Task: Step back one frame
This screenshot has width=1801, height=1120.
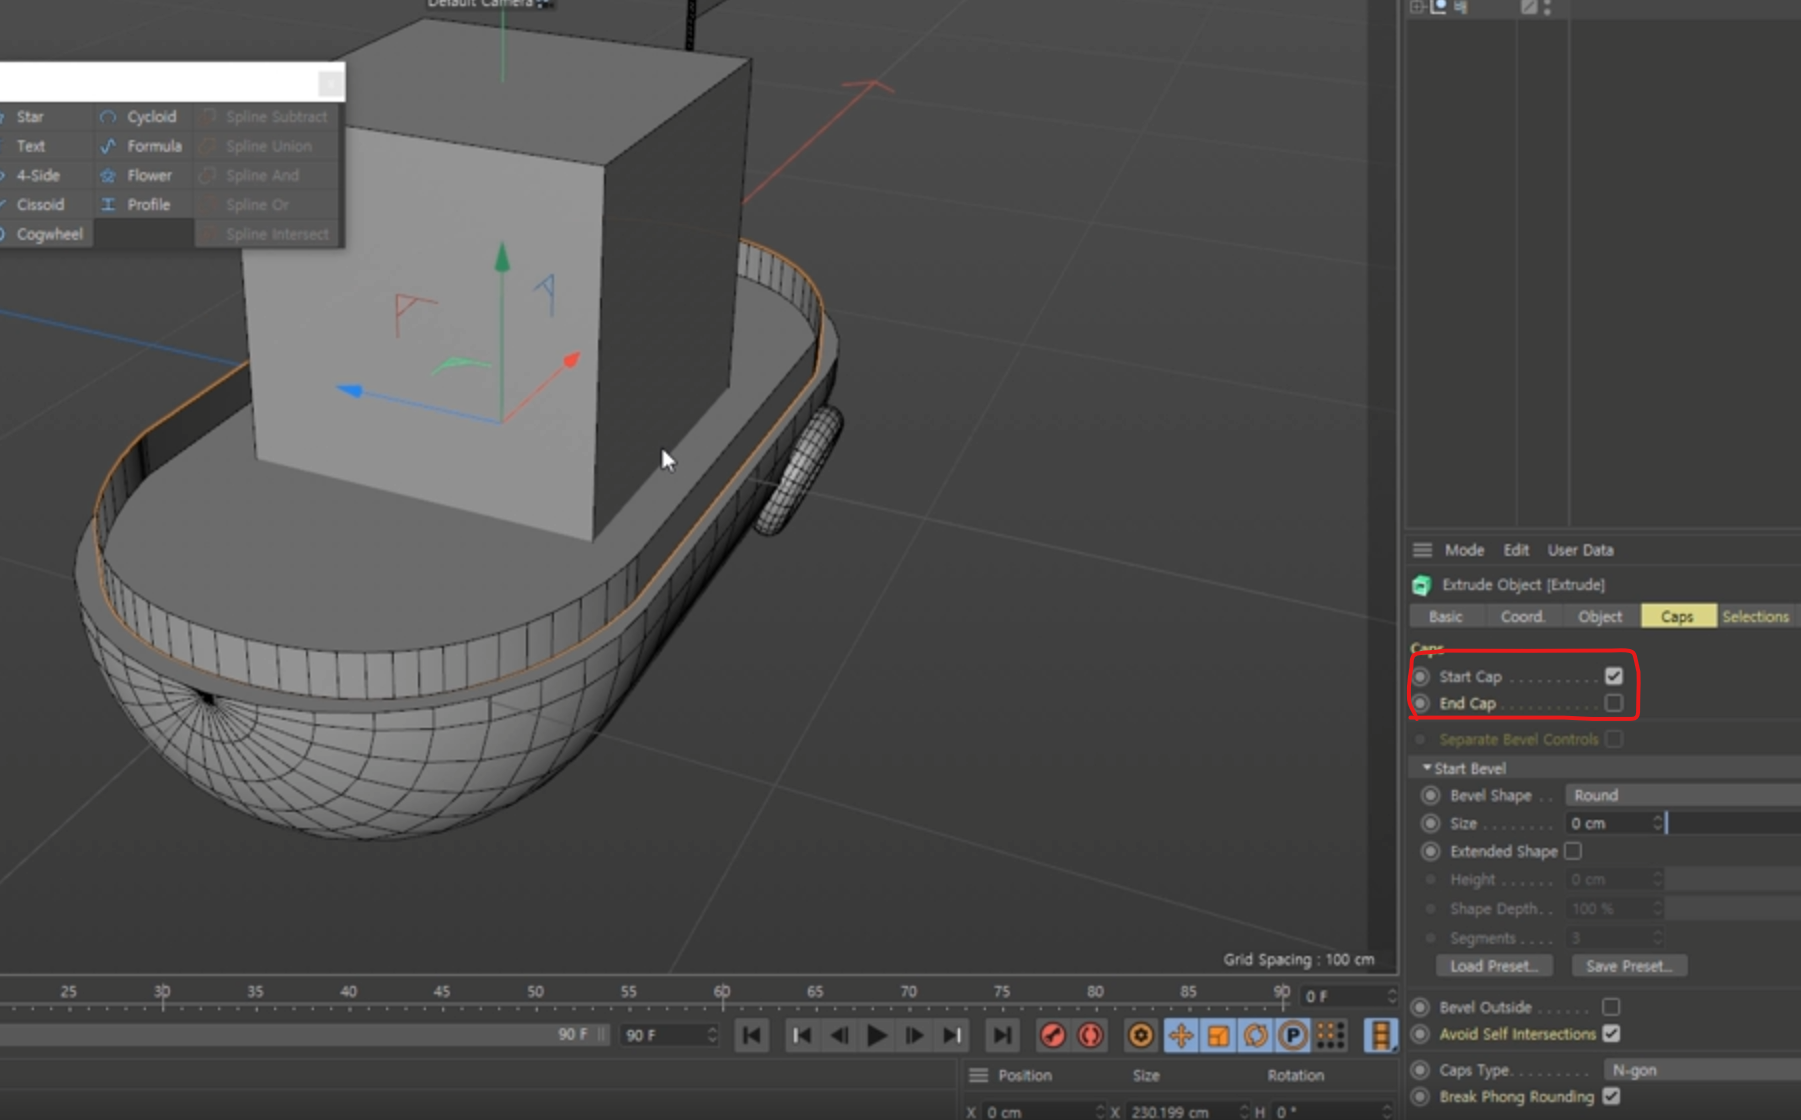Action: click(x=839, y=1036)
